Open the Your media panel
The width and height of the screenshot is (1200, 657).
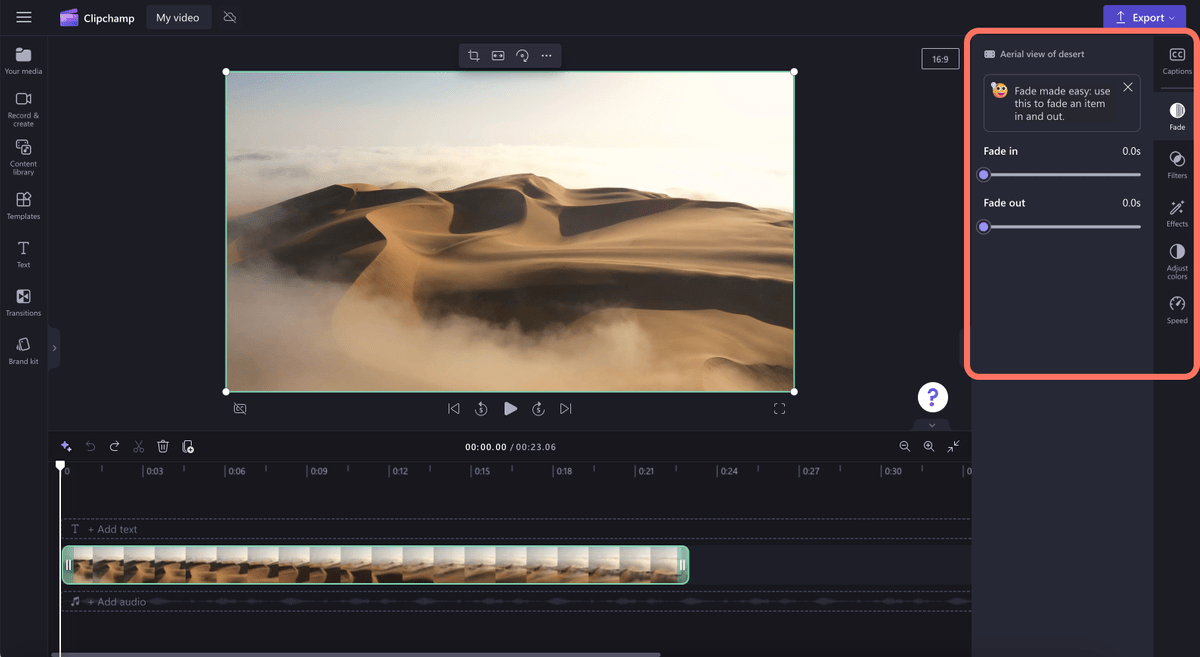coord(23,60)
